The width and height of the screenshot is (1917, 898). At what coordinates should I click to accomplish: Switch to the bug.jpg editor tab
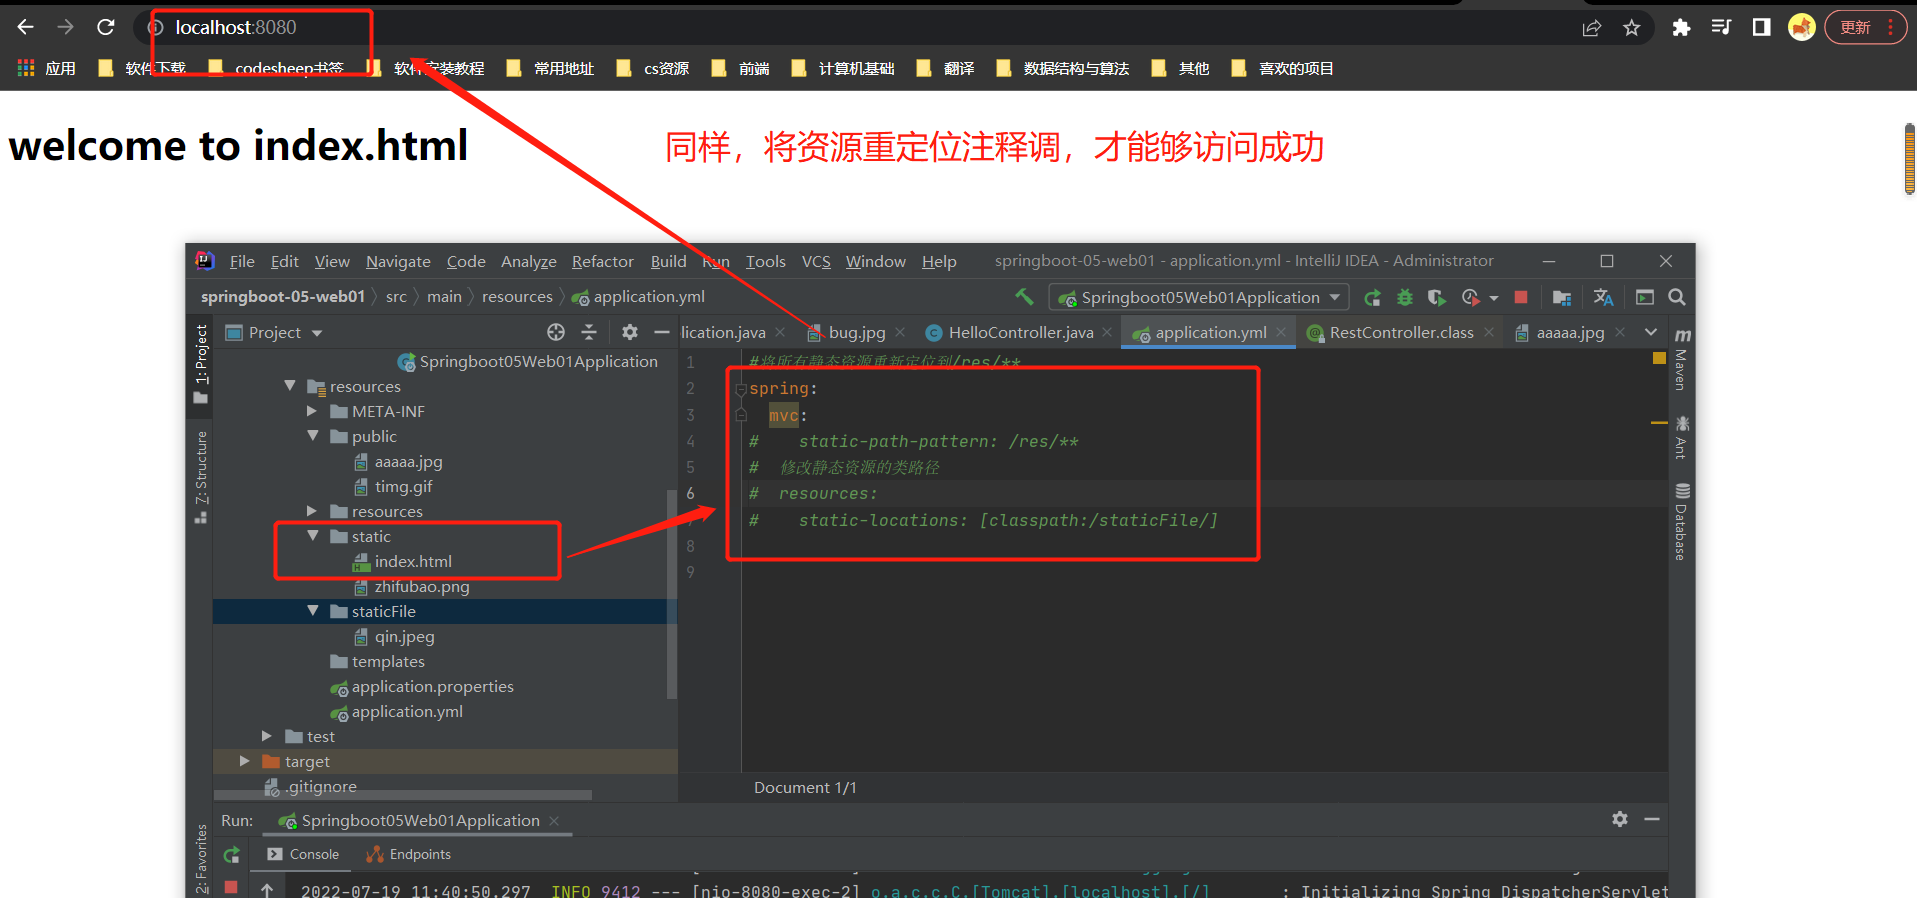(x=857, y=332)
